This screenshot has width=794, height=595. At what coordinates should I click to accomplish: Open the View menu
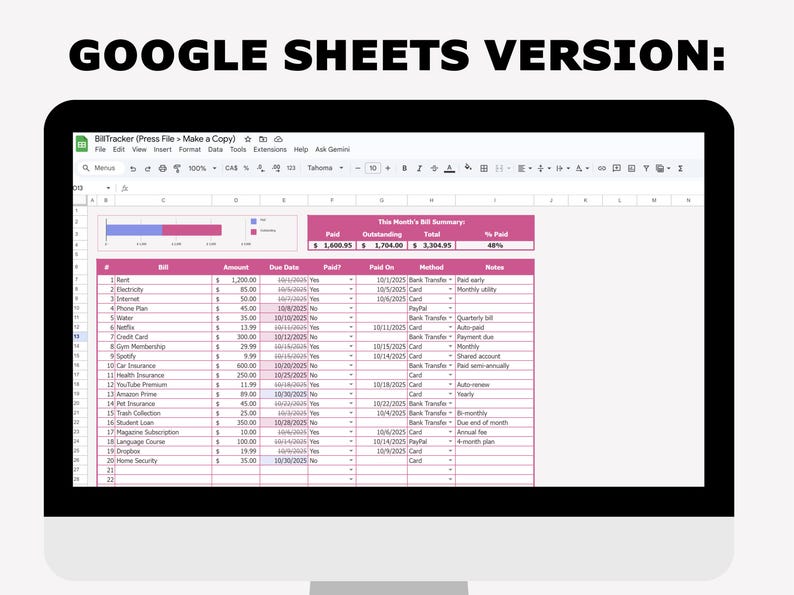(x=139, y=149)
